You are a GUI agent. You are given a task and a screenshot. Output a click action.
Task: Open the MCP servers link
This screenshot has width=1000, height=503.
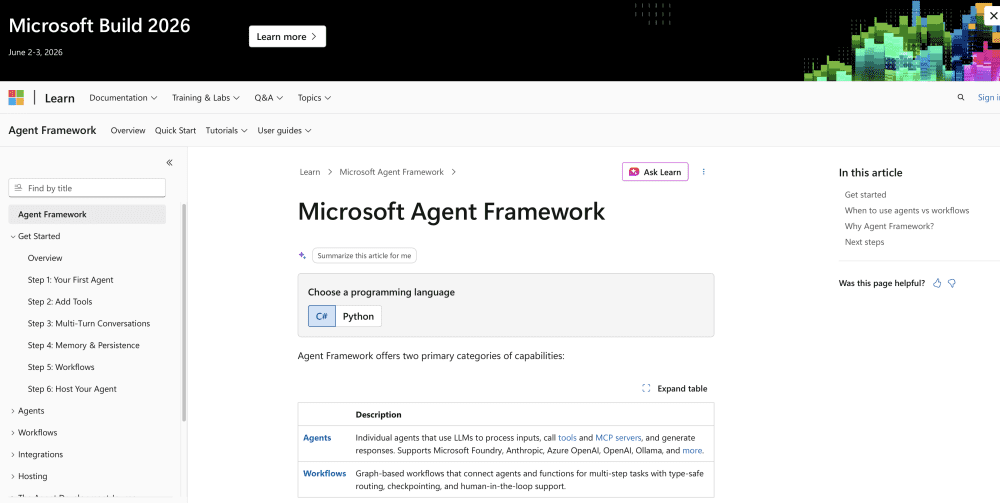619,437
